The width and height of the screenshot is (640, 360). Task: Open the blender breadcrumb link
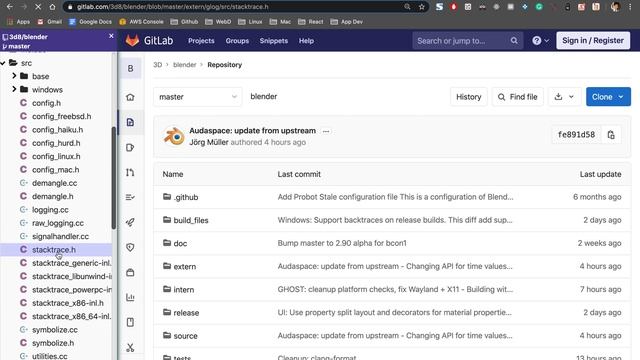click(x=184, y=65)
